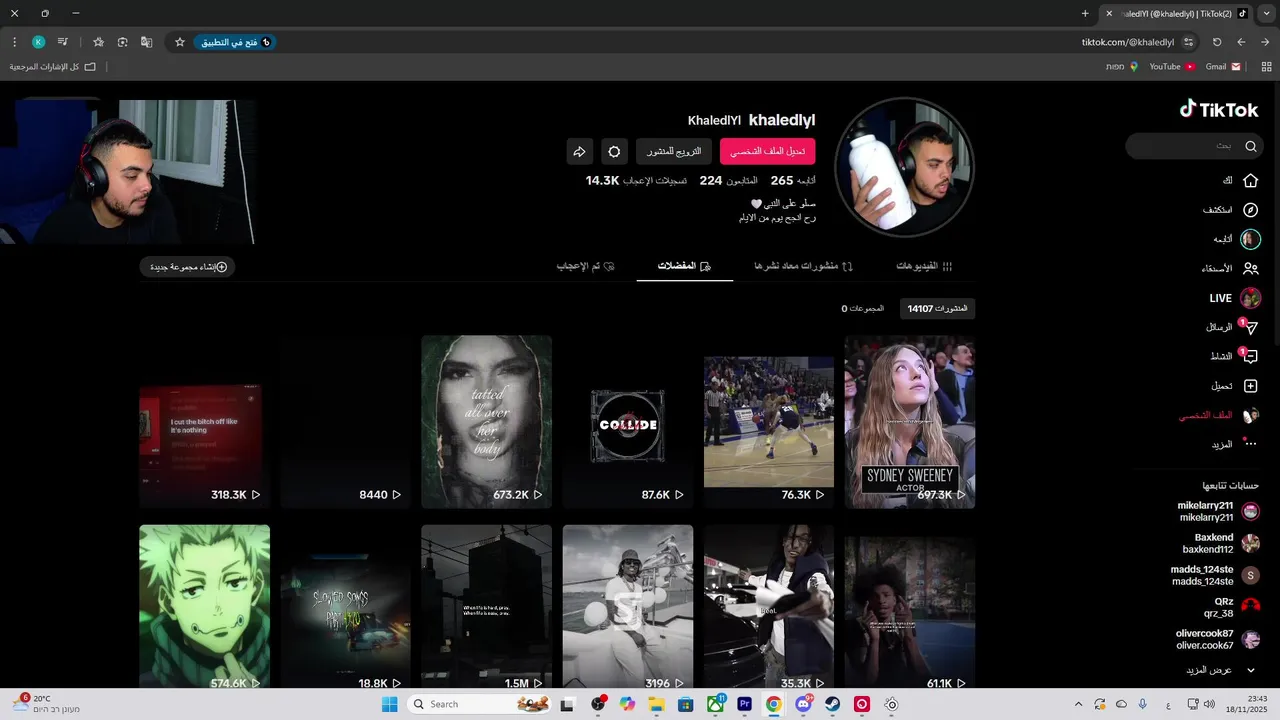Select the المفضلات favorites tab
The height and width of the screenshot is (720, 1280).
[x=684, y=266]
